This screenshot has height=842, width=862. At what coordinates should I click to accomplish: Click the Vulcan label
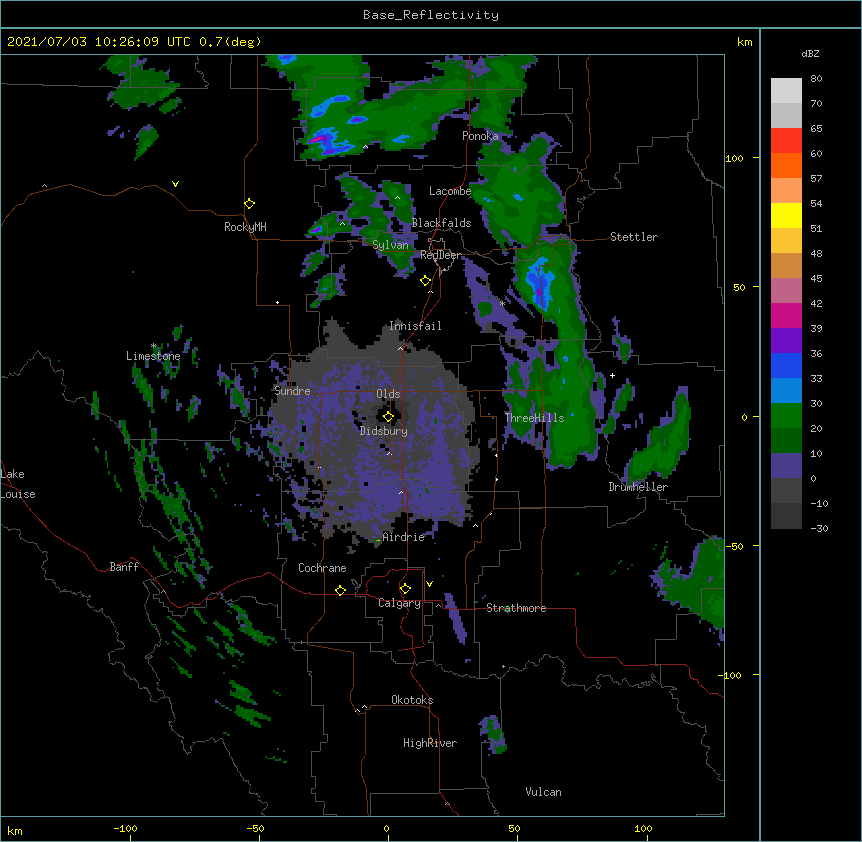coord(543,792)
